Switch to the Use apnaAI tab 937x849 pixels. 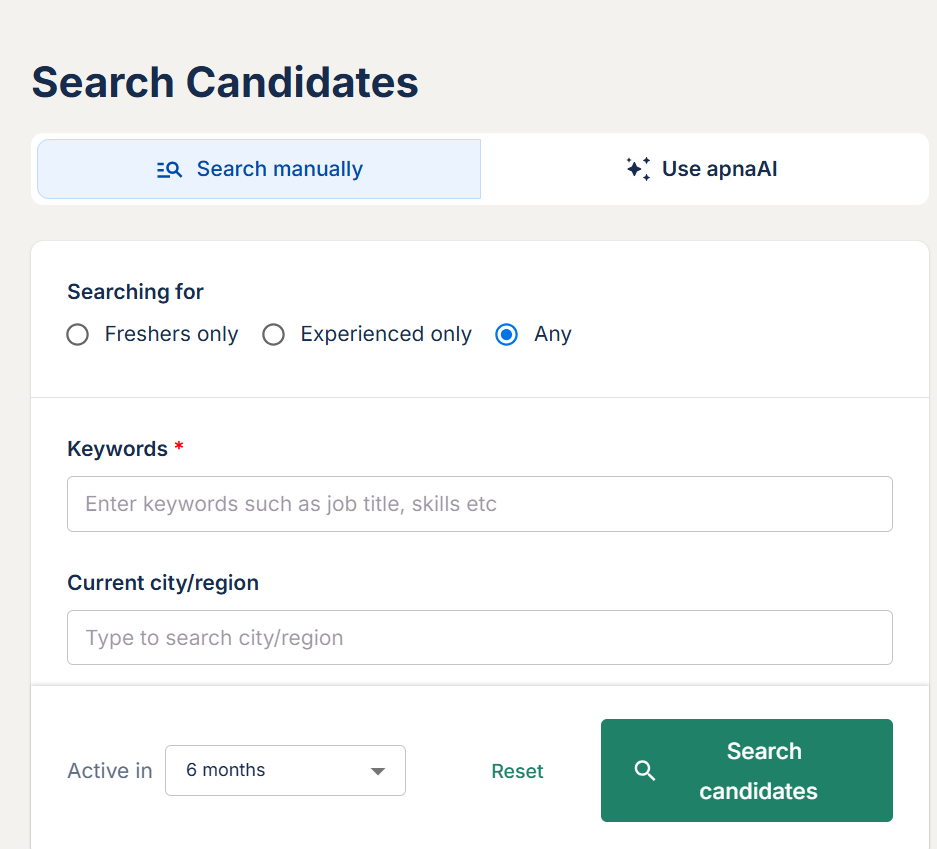pos(704,169)
